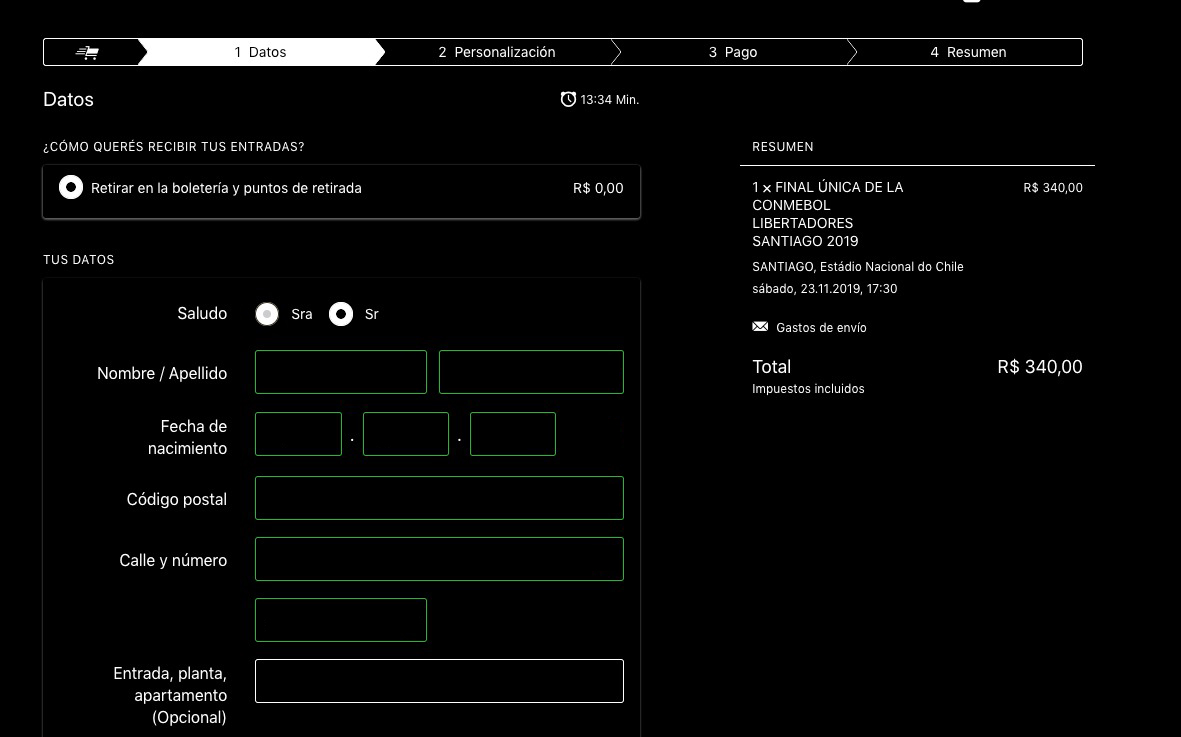Open step 2 Personalización
The image size is (1181, 737).
(496, 52)
